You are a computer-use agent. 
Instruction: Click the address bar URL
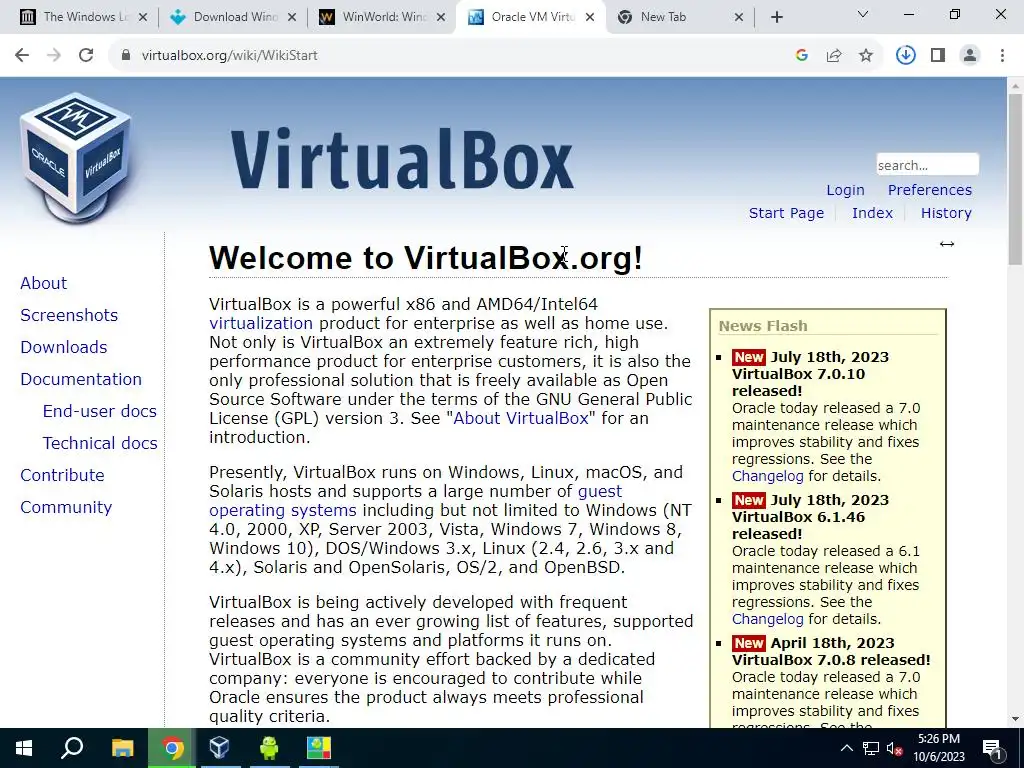pyautogui.click(x=230, y=56)
